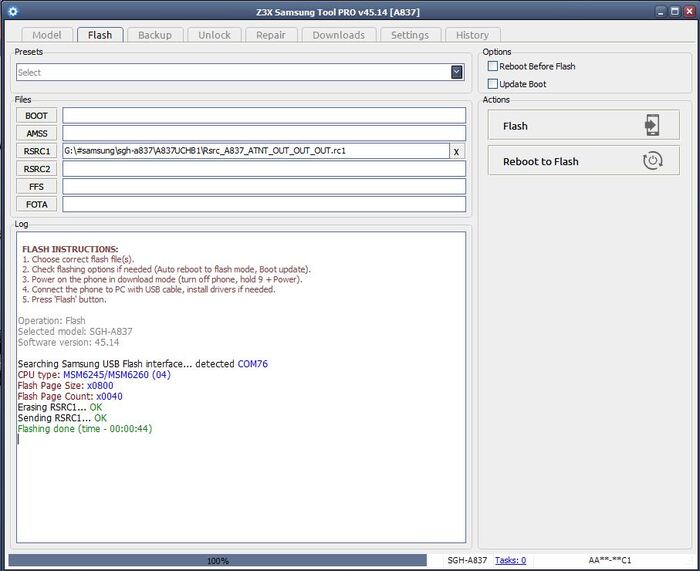Click 'Flashing done (time - 00:00:44)' log line

coord(85,429)
